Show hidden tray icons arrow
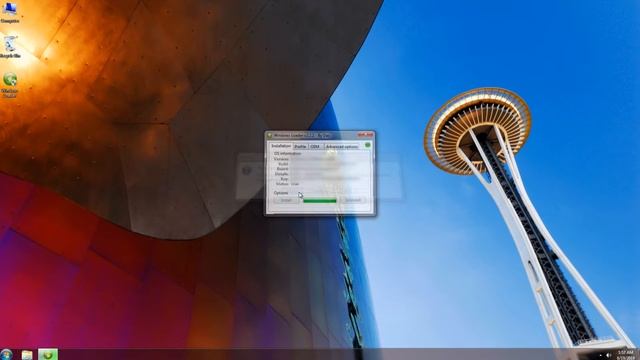The image size is (640, 360). [x=600, y=356]
